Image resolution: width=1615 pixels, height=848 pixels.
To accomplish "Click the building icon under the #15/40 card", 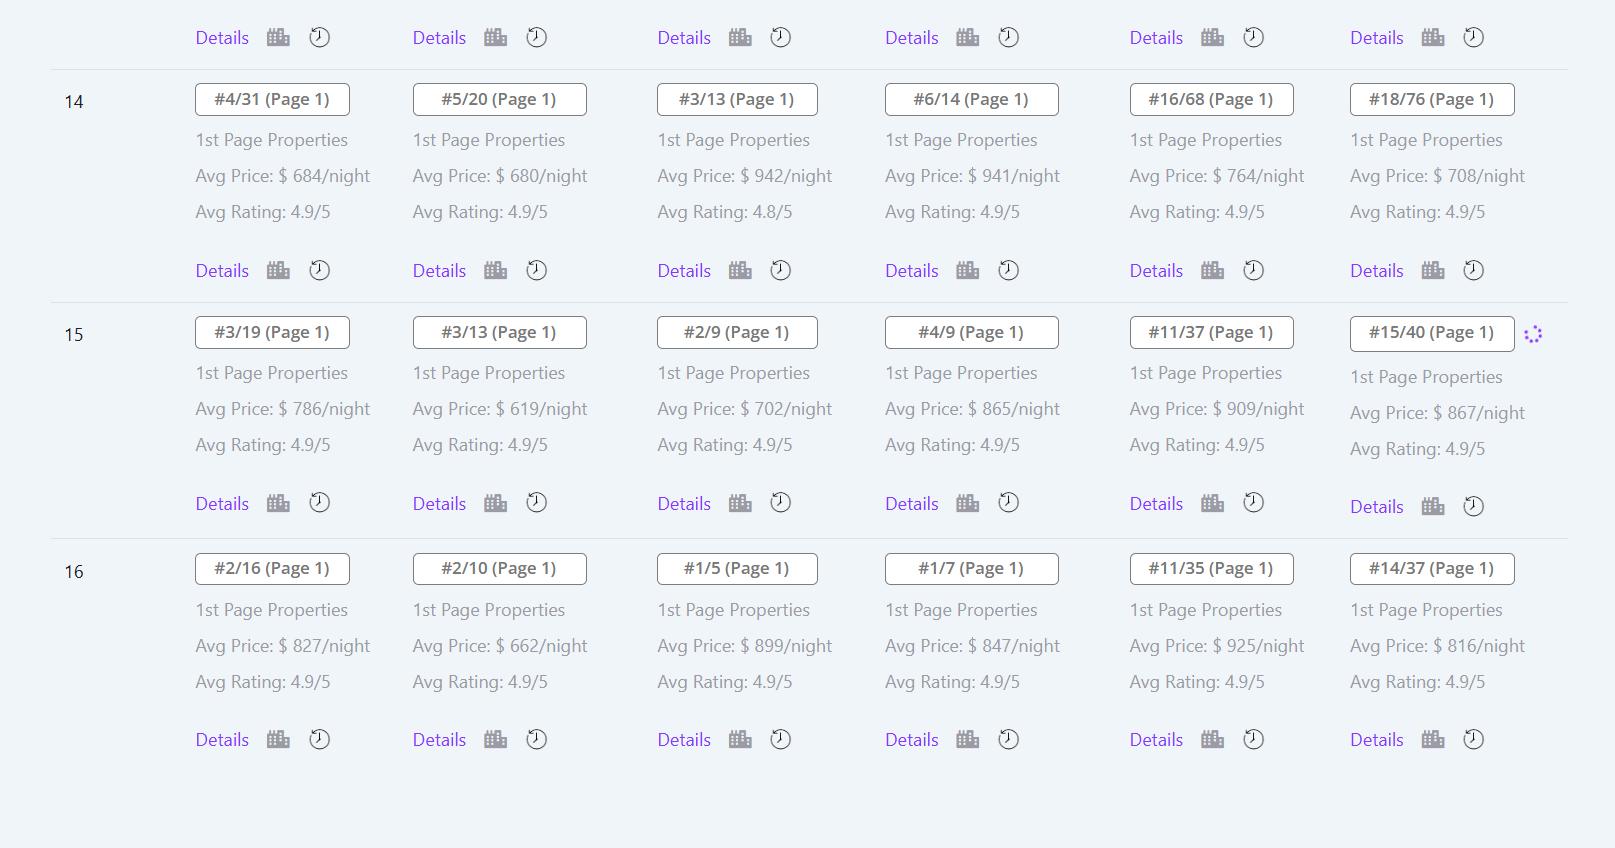I will coord(1433,506).
